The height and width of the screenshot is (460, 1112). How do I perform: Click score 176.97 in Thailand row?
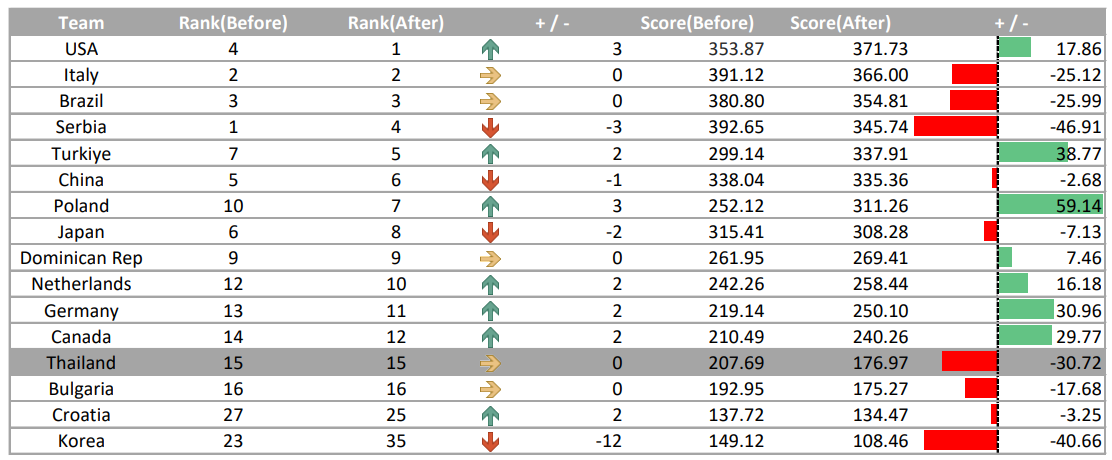pyautogui.click(x=880, y=364)
